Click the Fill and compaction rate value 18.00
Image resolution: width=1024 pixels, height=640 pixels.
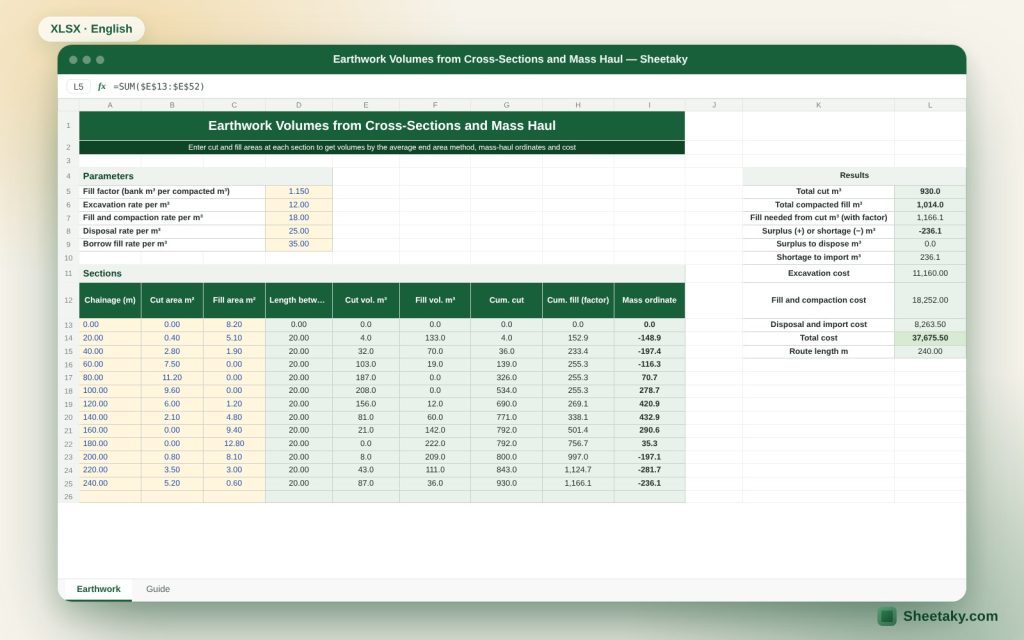click(x=298, y=217)
